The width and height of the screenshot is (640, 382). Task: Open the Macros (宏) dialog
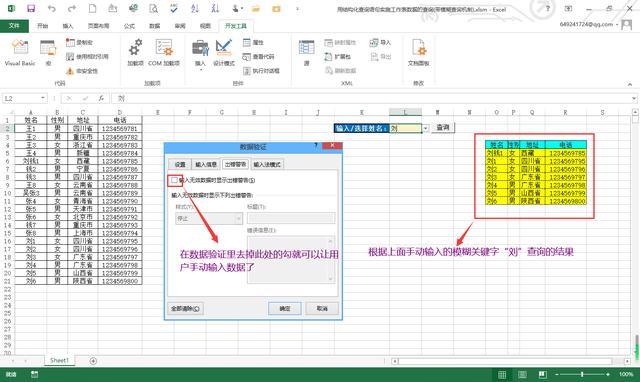48,52
